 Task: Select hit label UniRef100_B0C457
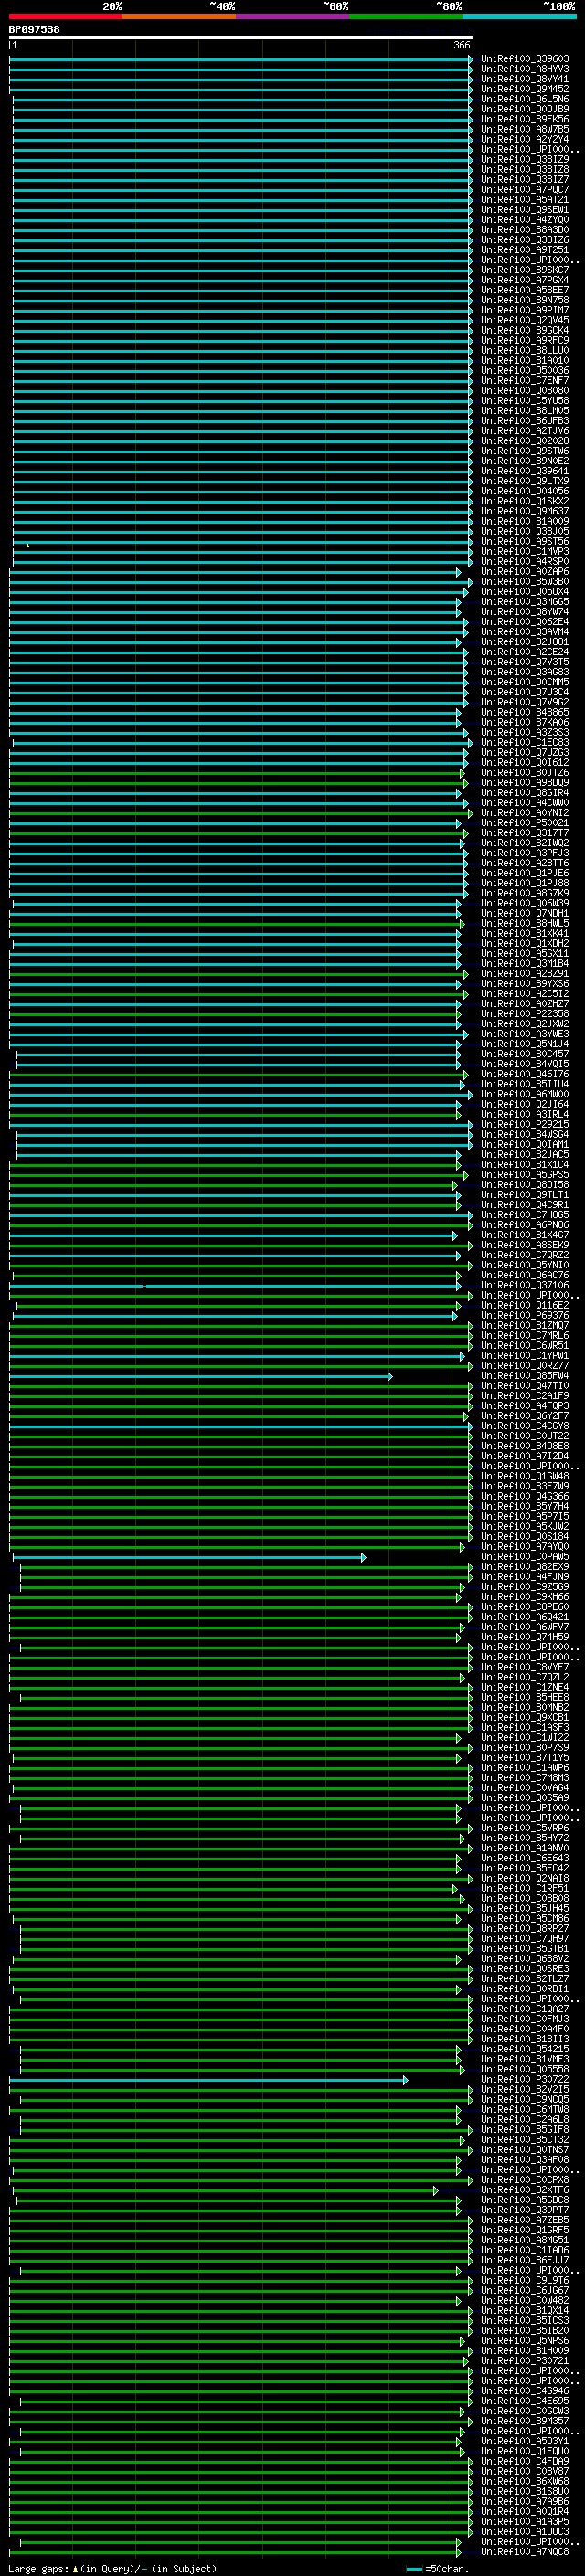[x=525, y=1054]
